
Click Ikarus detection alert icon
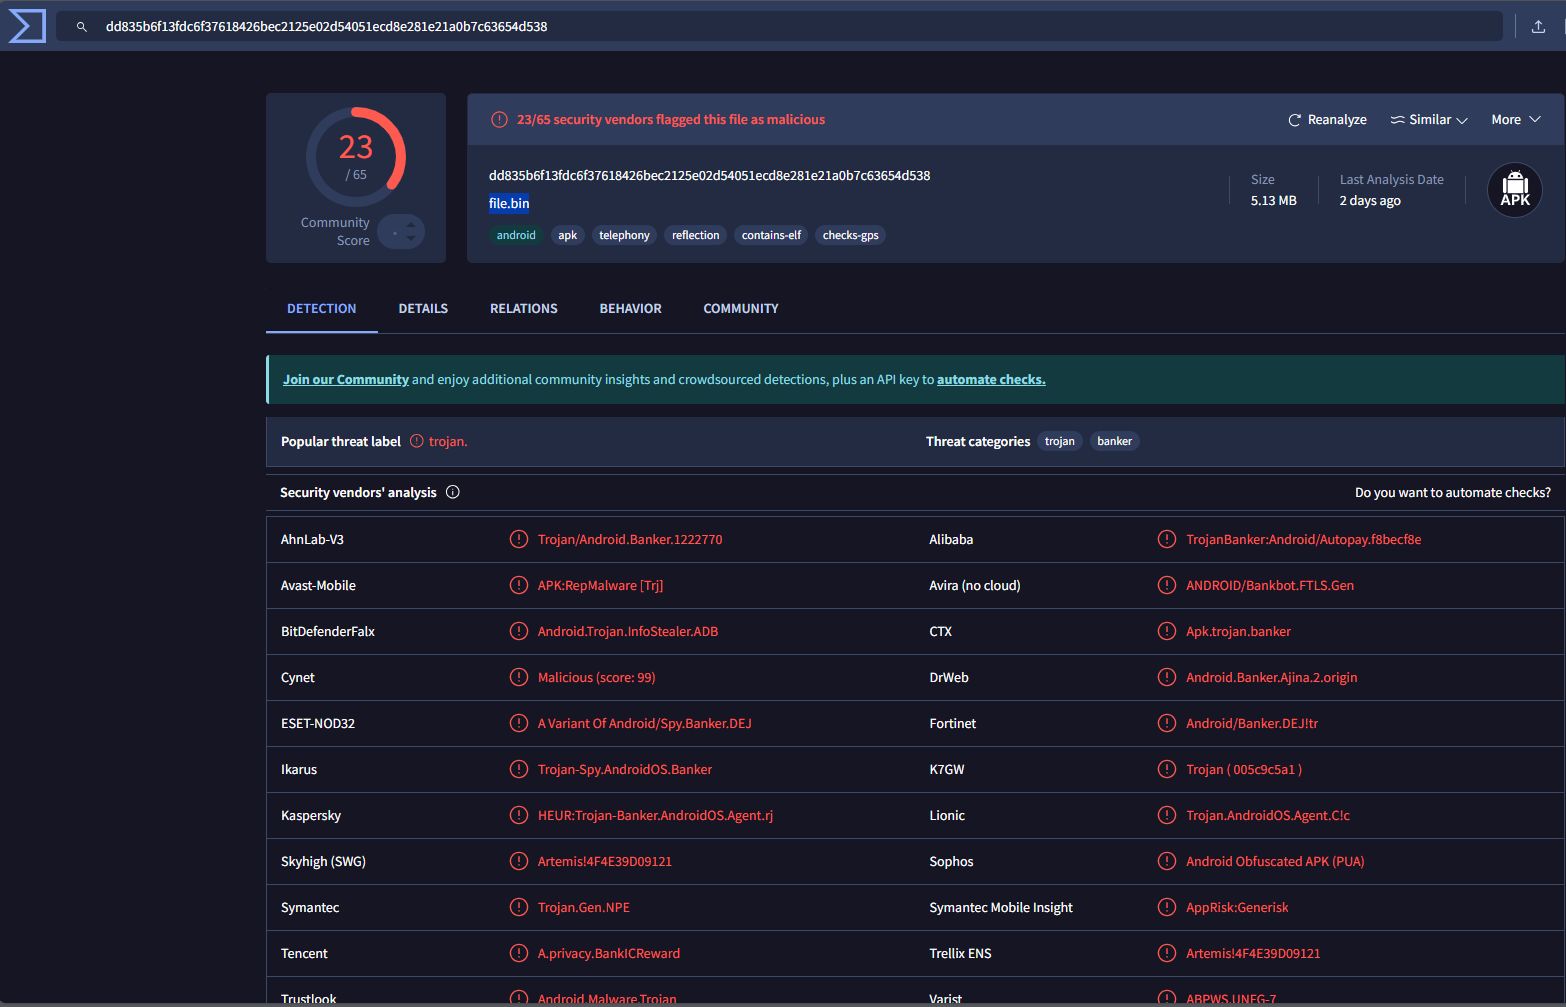[x=519, y=769]
